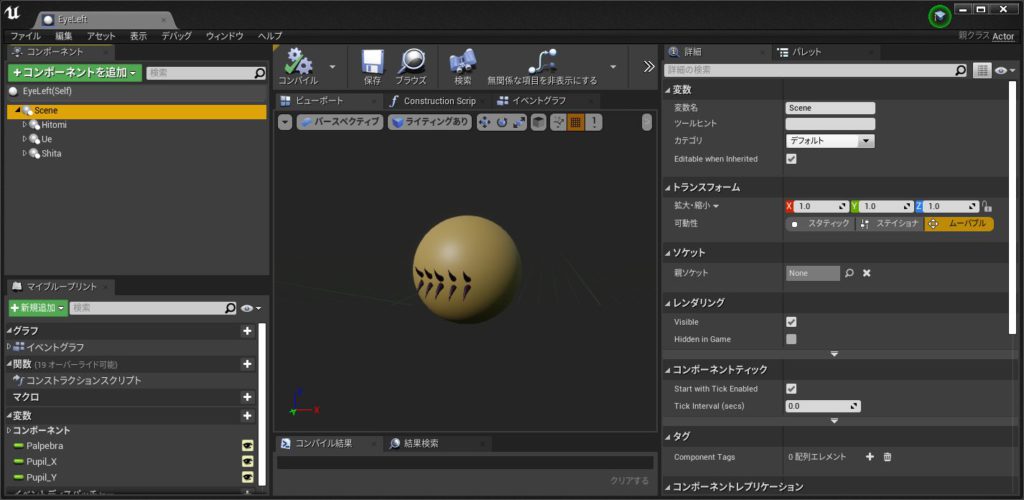Clear the parent socket with X icon
This screenshot has width=1024, height=500.
(x=867, y=273)
